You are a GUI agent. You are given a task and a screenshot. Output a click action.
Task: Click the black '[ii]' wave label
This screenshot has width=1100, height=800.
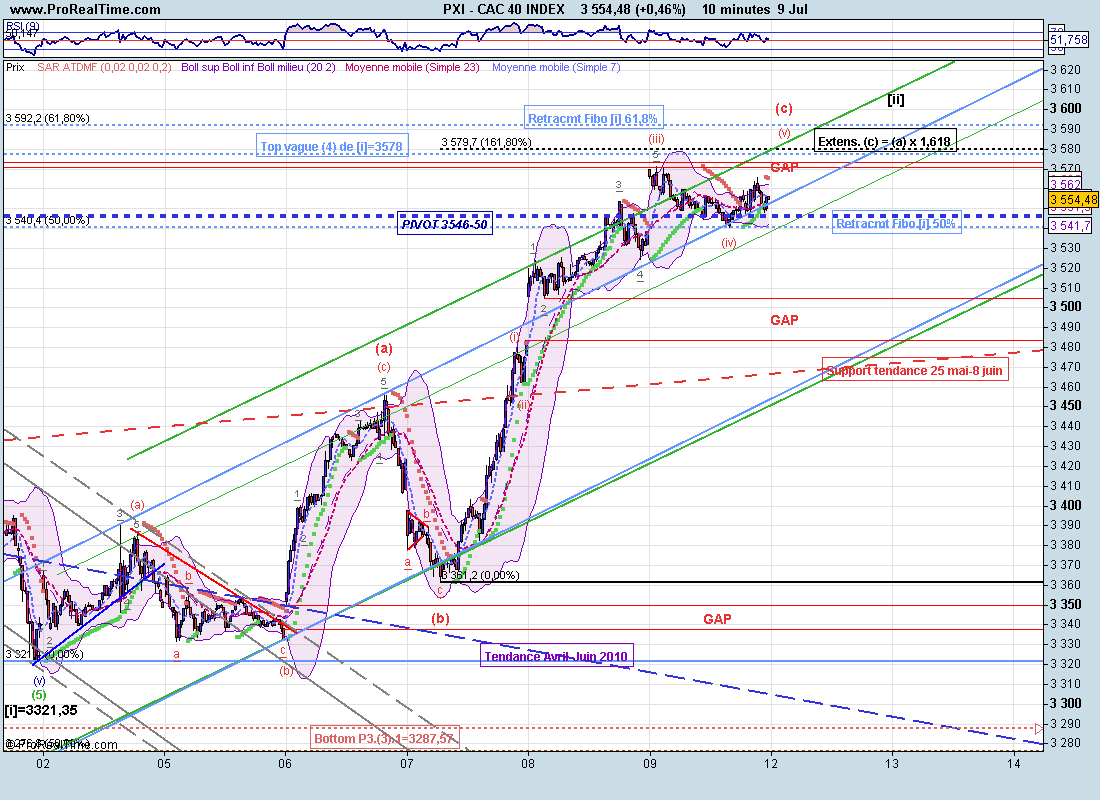click(896, 100)
